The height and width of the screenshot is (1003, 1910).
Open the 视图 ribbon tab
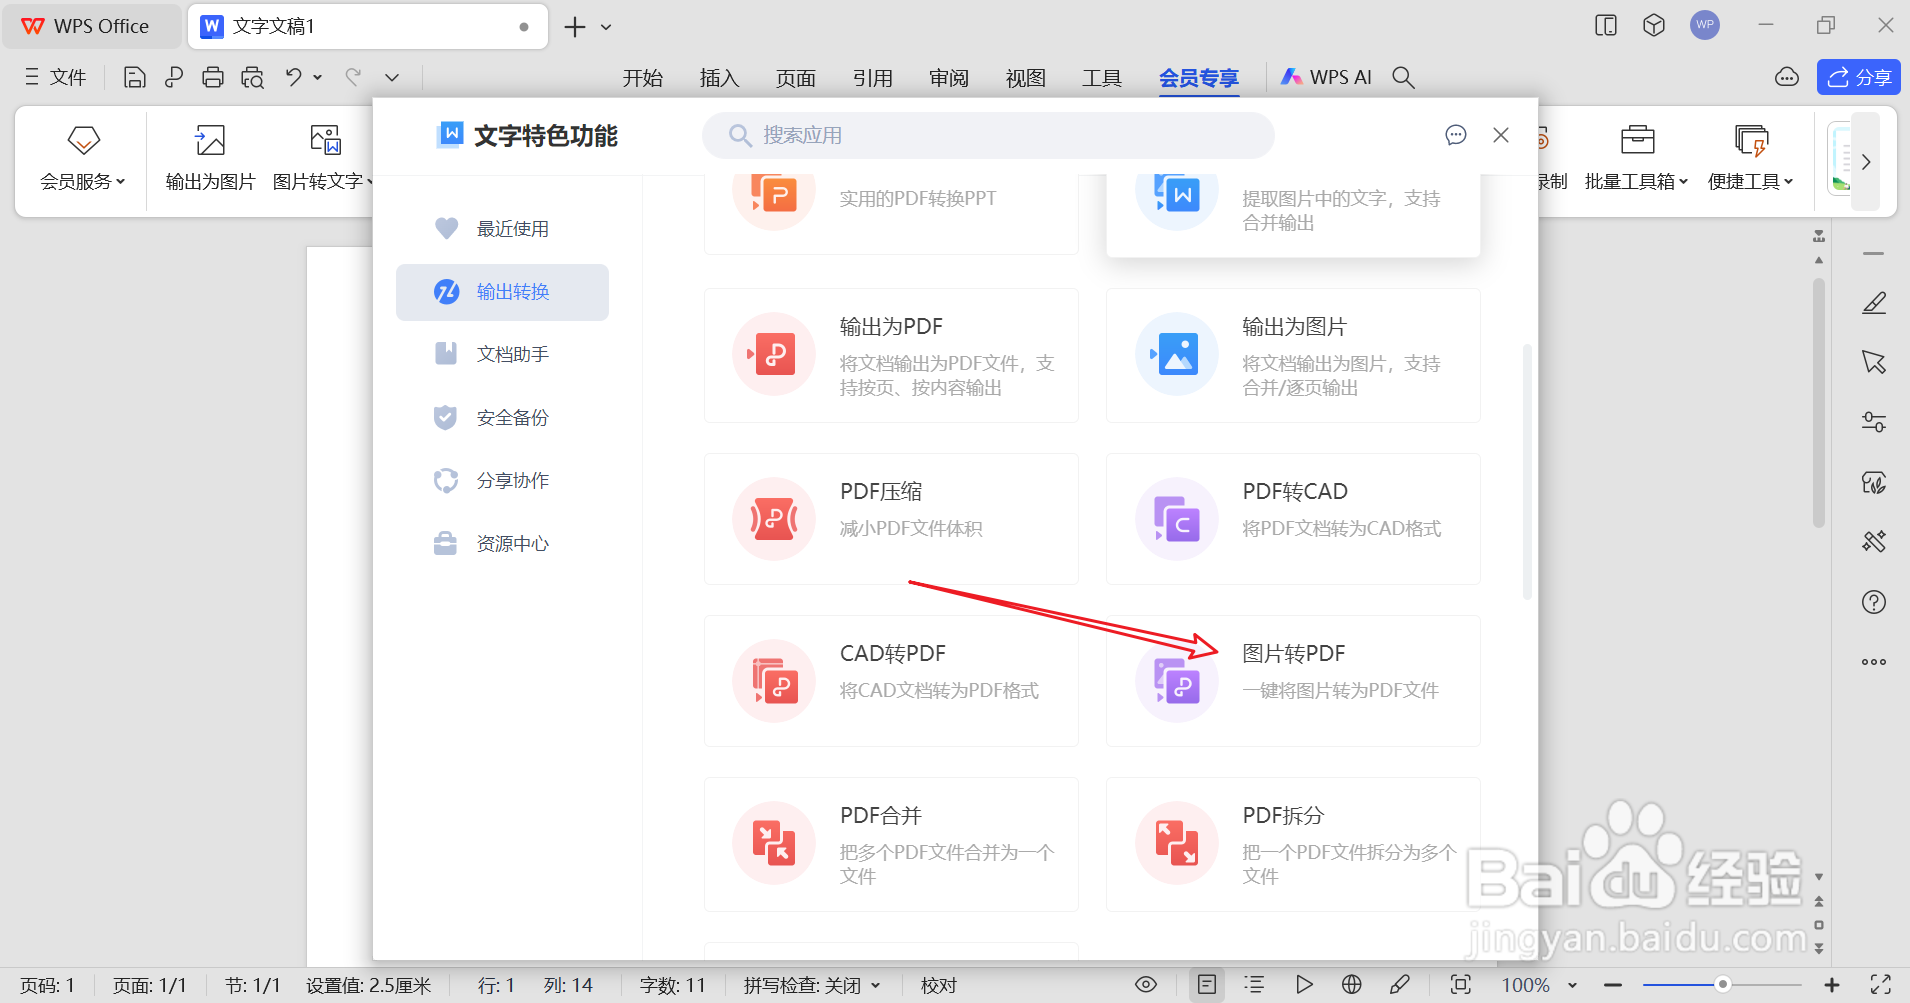point(1026,78)
